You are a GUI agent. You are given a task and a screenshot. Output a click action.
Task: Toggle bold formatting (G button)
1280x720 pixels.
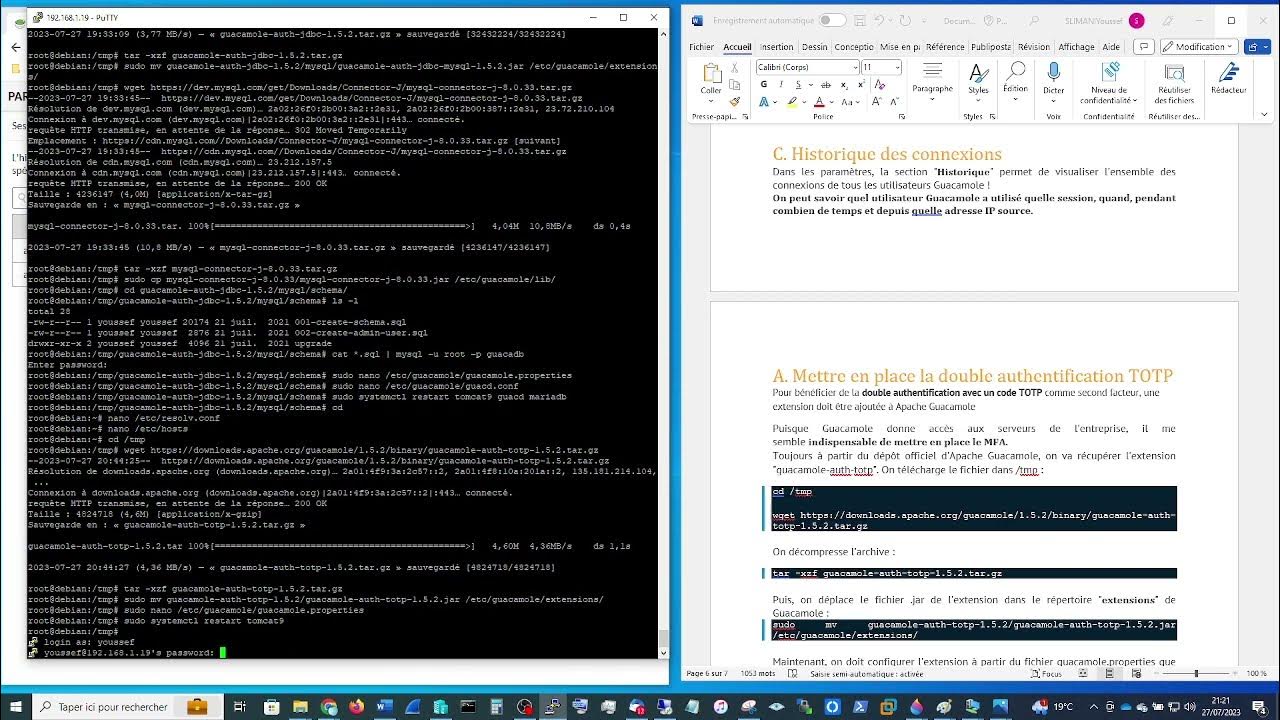click(764, 85)
